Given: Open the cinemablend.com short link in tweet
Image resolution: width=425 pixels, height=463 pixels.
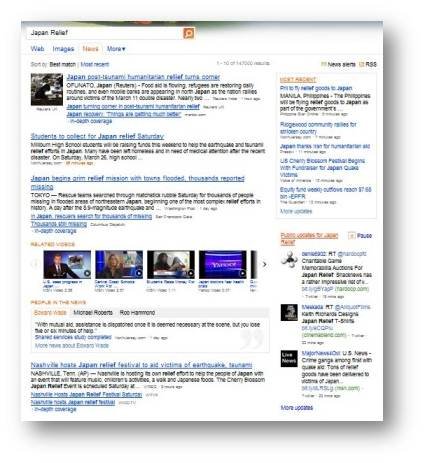Looking at the screenshot, I should coord(317,328).
